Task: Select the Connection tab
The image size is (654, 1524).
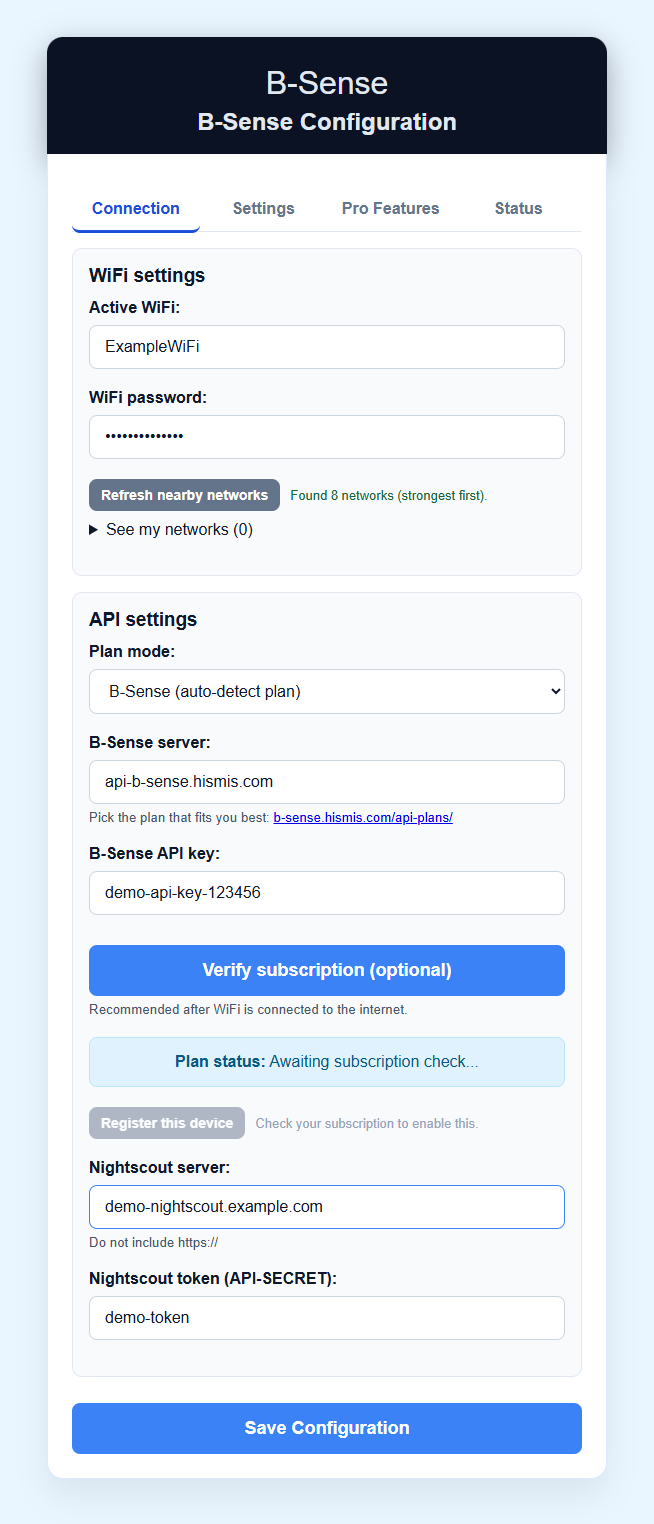Action: tap(135, 208)
